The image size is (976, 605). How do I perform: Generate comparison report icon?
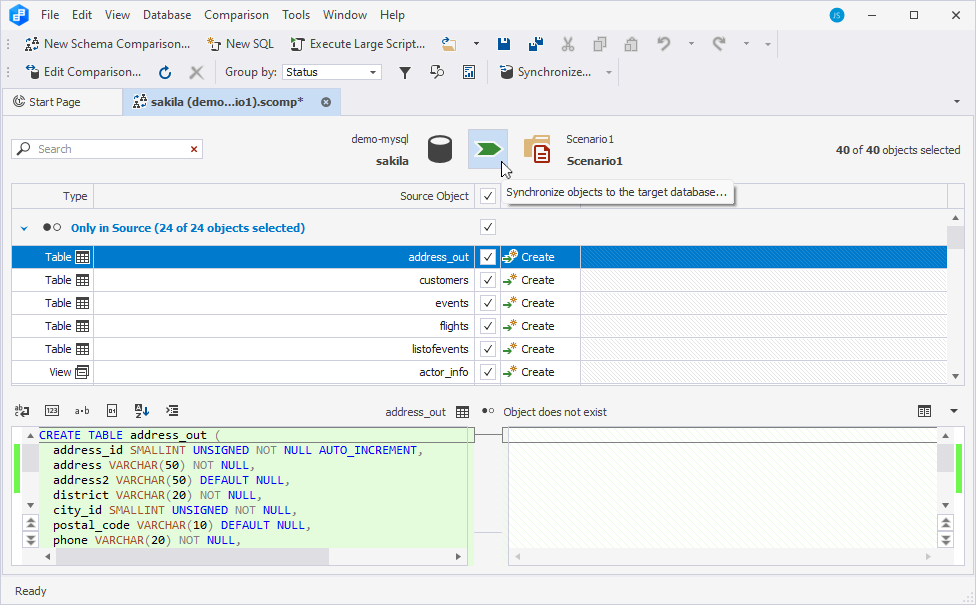[x=469, y=72]
